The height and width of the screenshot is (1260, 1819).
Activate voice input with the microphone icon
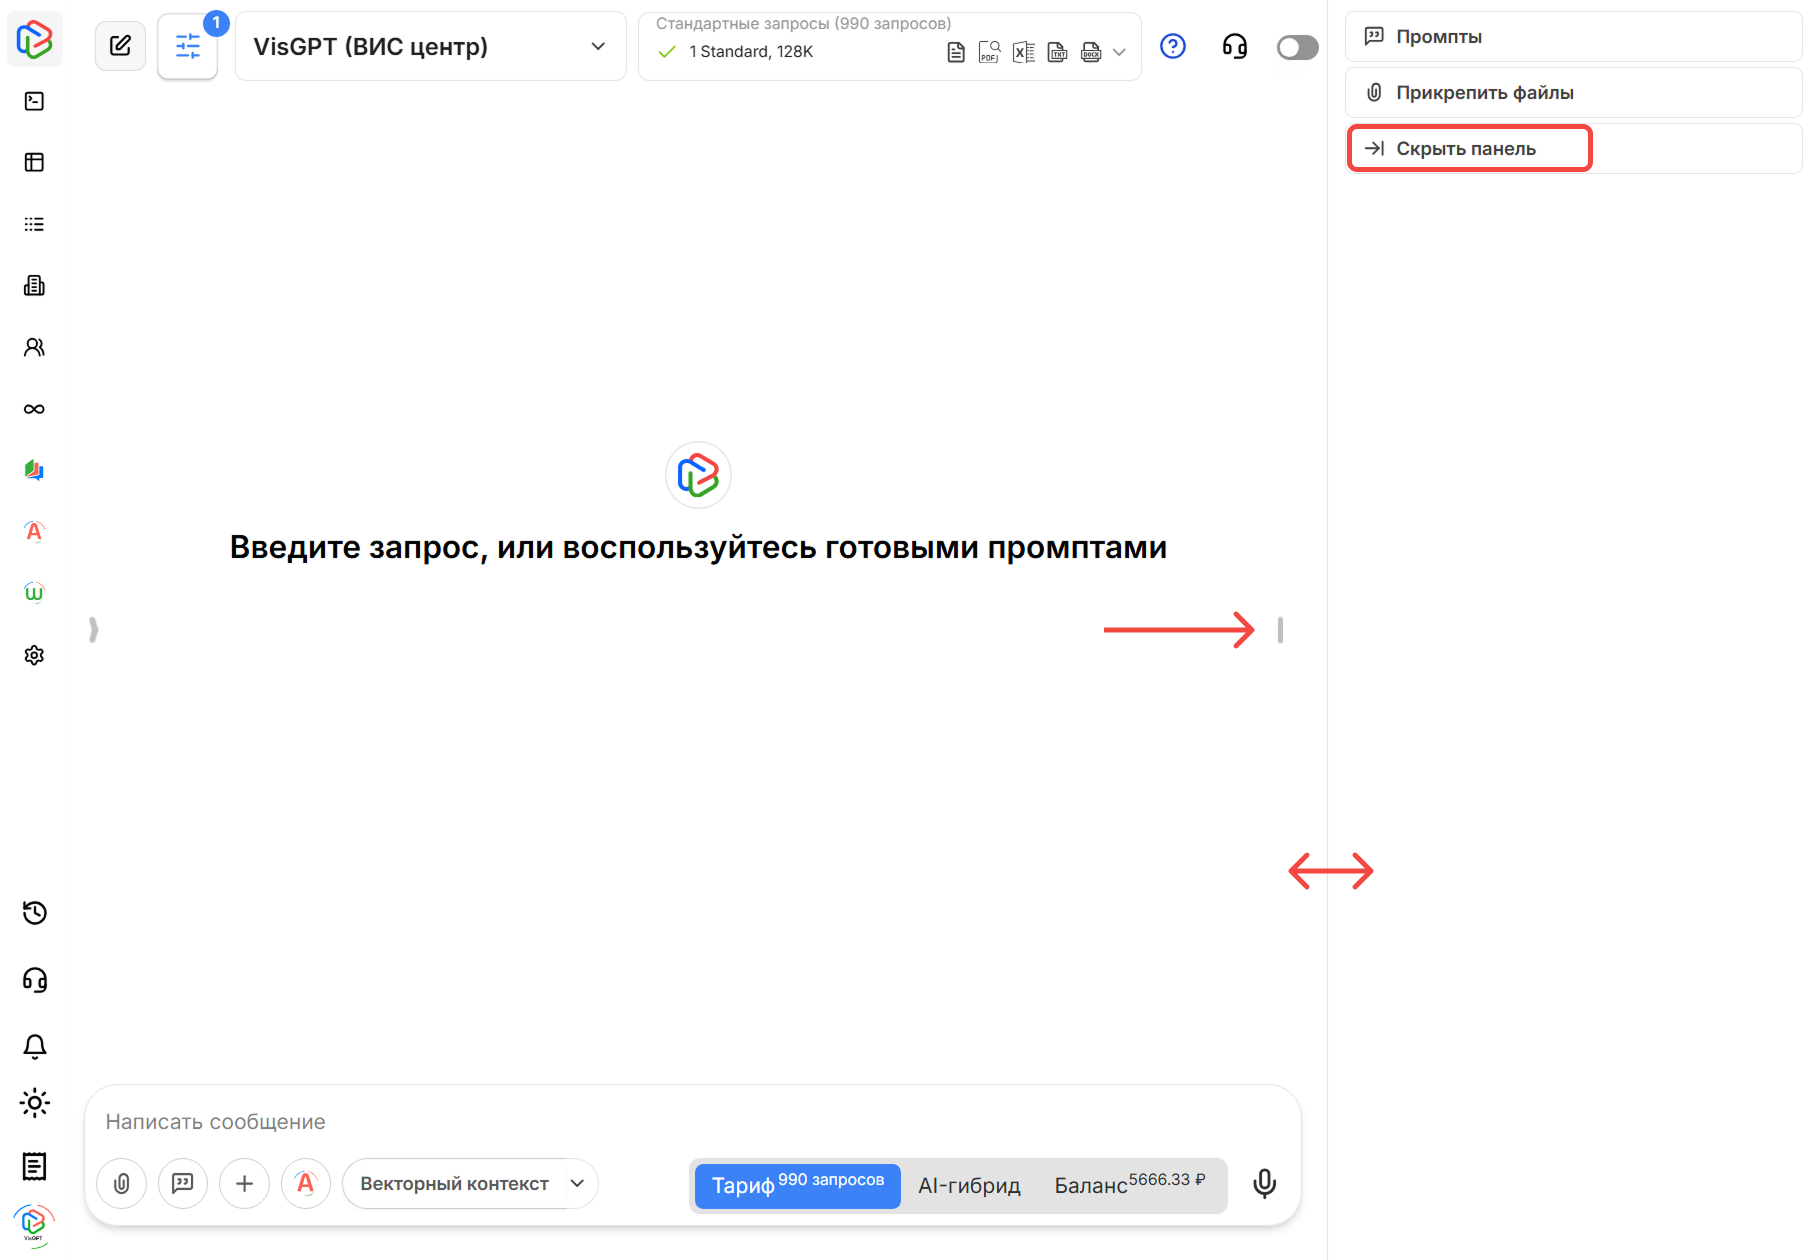pyautogui.click(x=1264, y=1183)
